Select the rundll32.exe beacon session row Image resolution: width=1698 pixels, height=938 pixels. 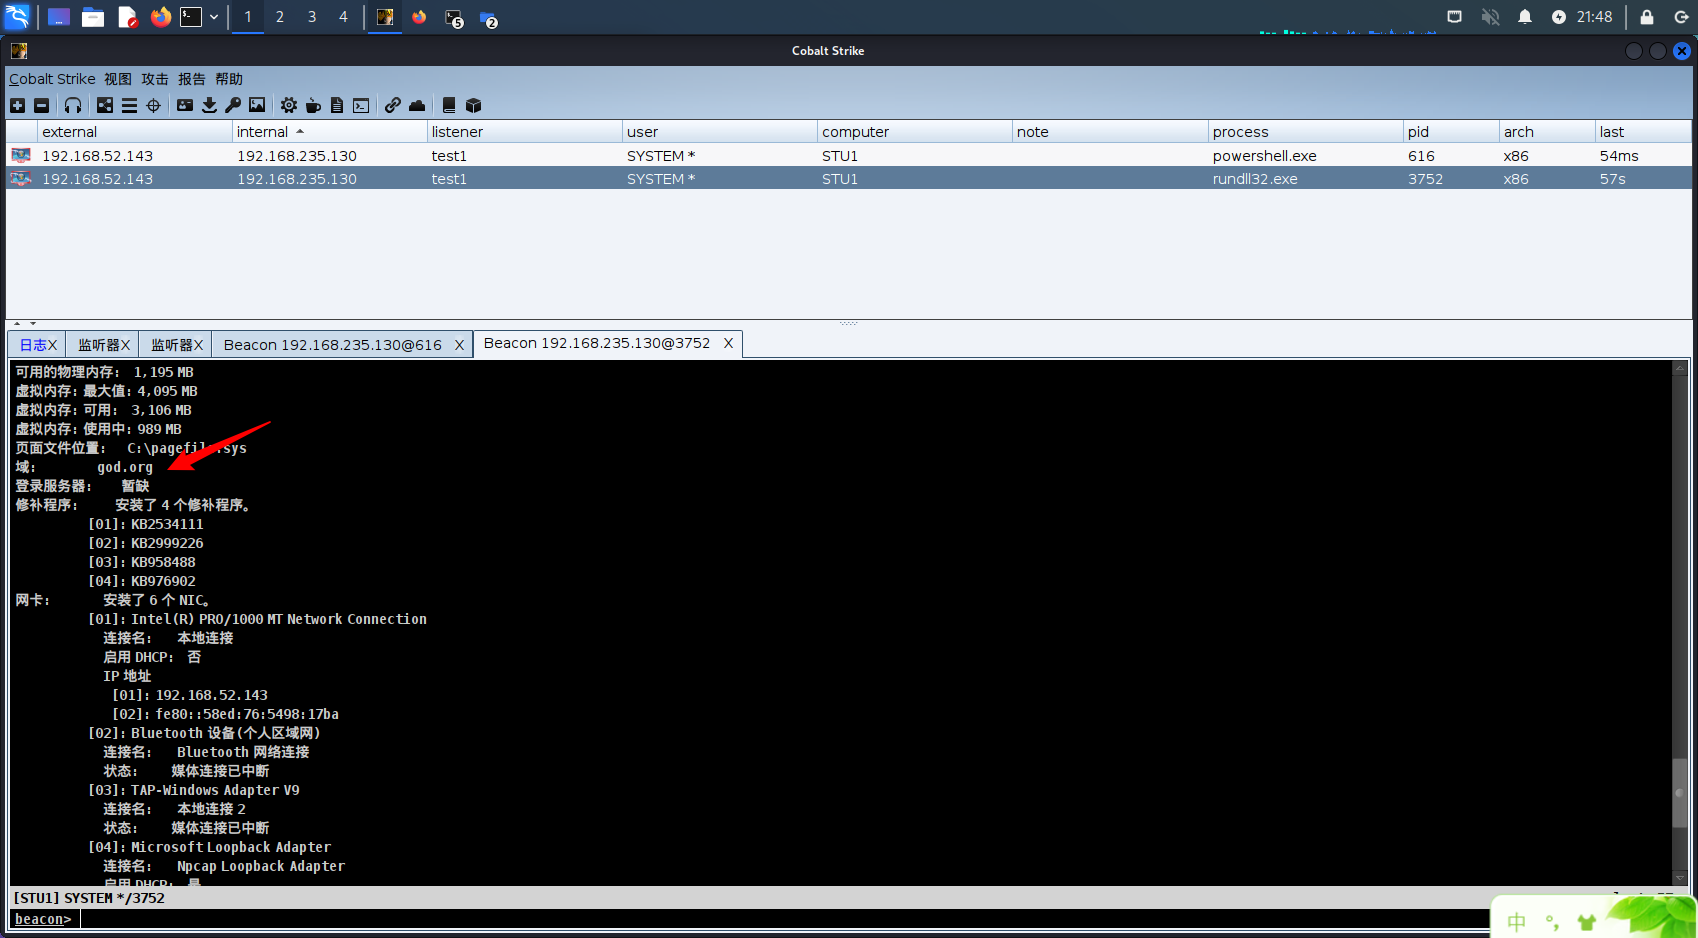[848, 179]
